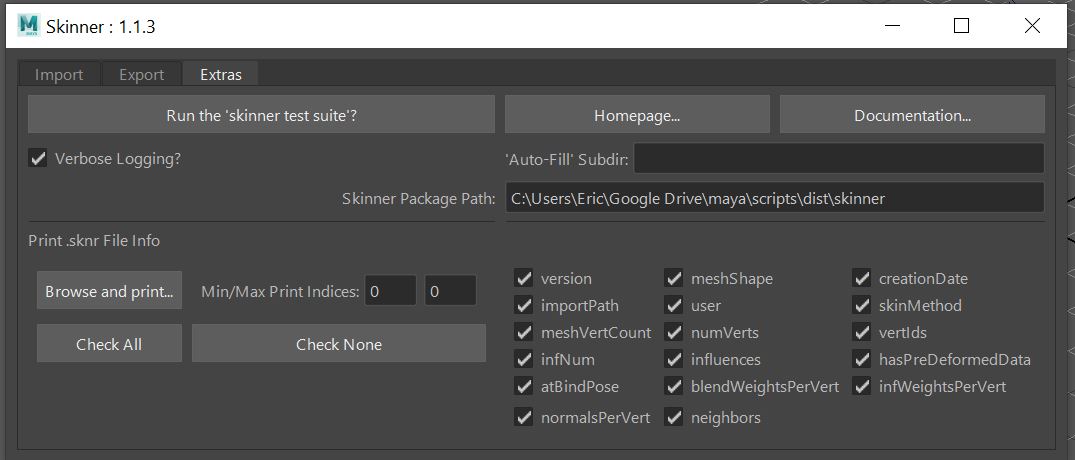The image size is (1075, 460).
Task: Open the Documentation... button
Action: [912, 114]
